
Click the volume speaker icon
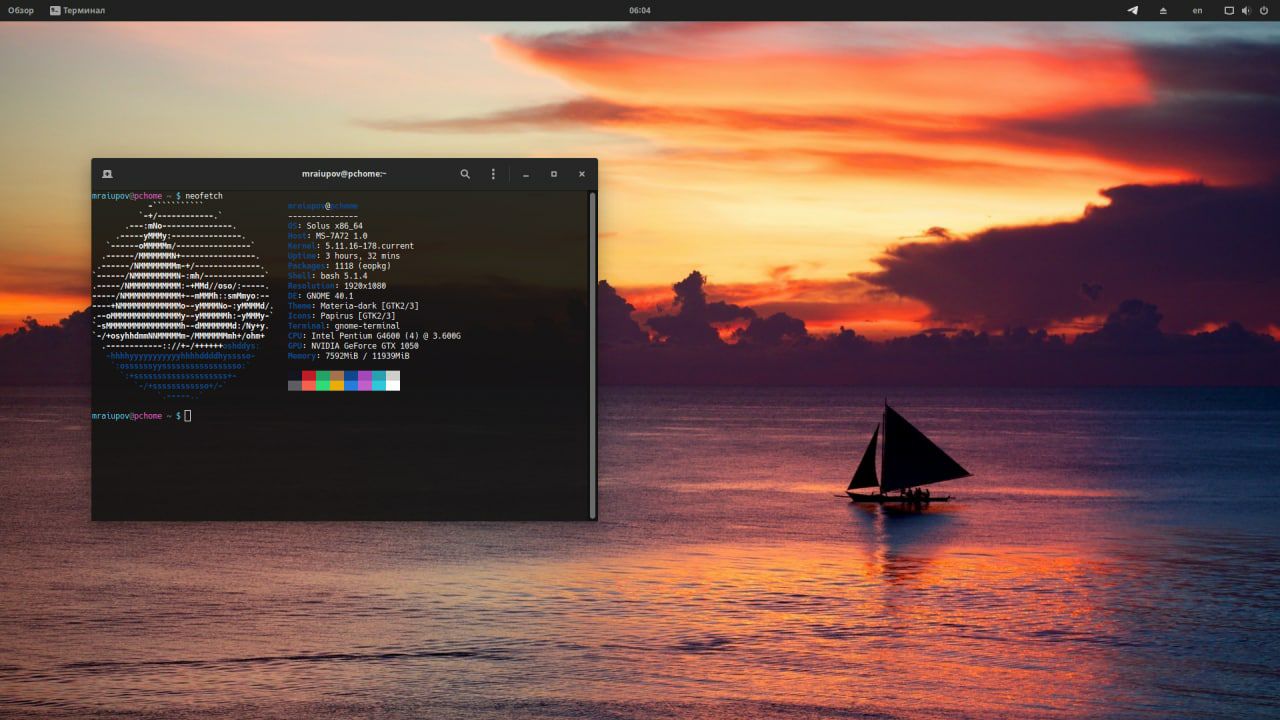pos(1247,10)
